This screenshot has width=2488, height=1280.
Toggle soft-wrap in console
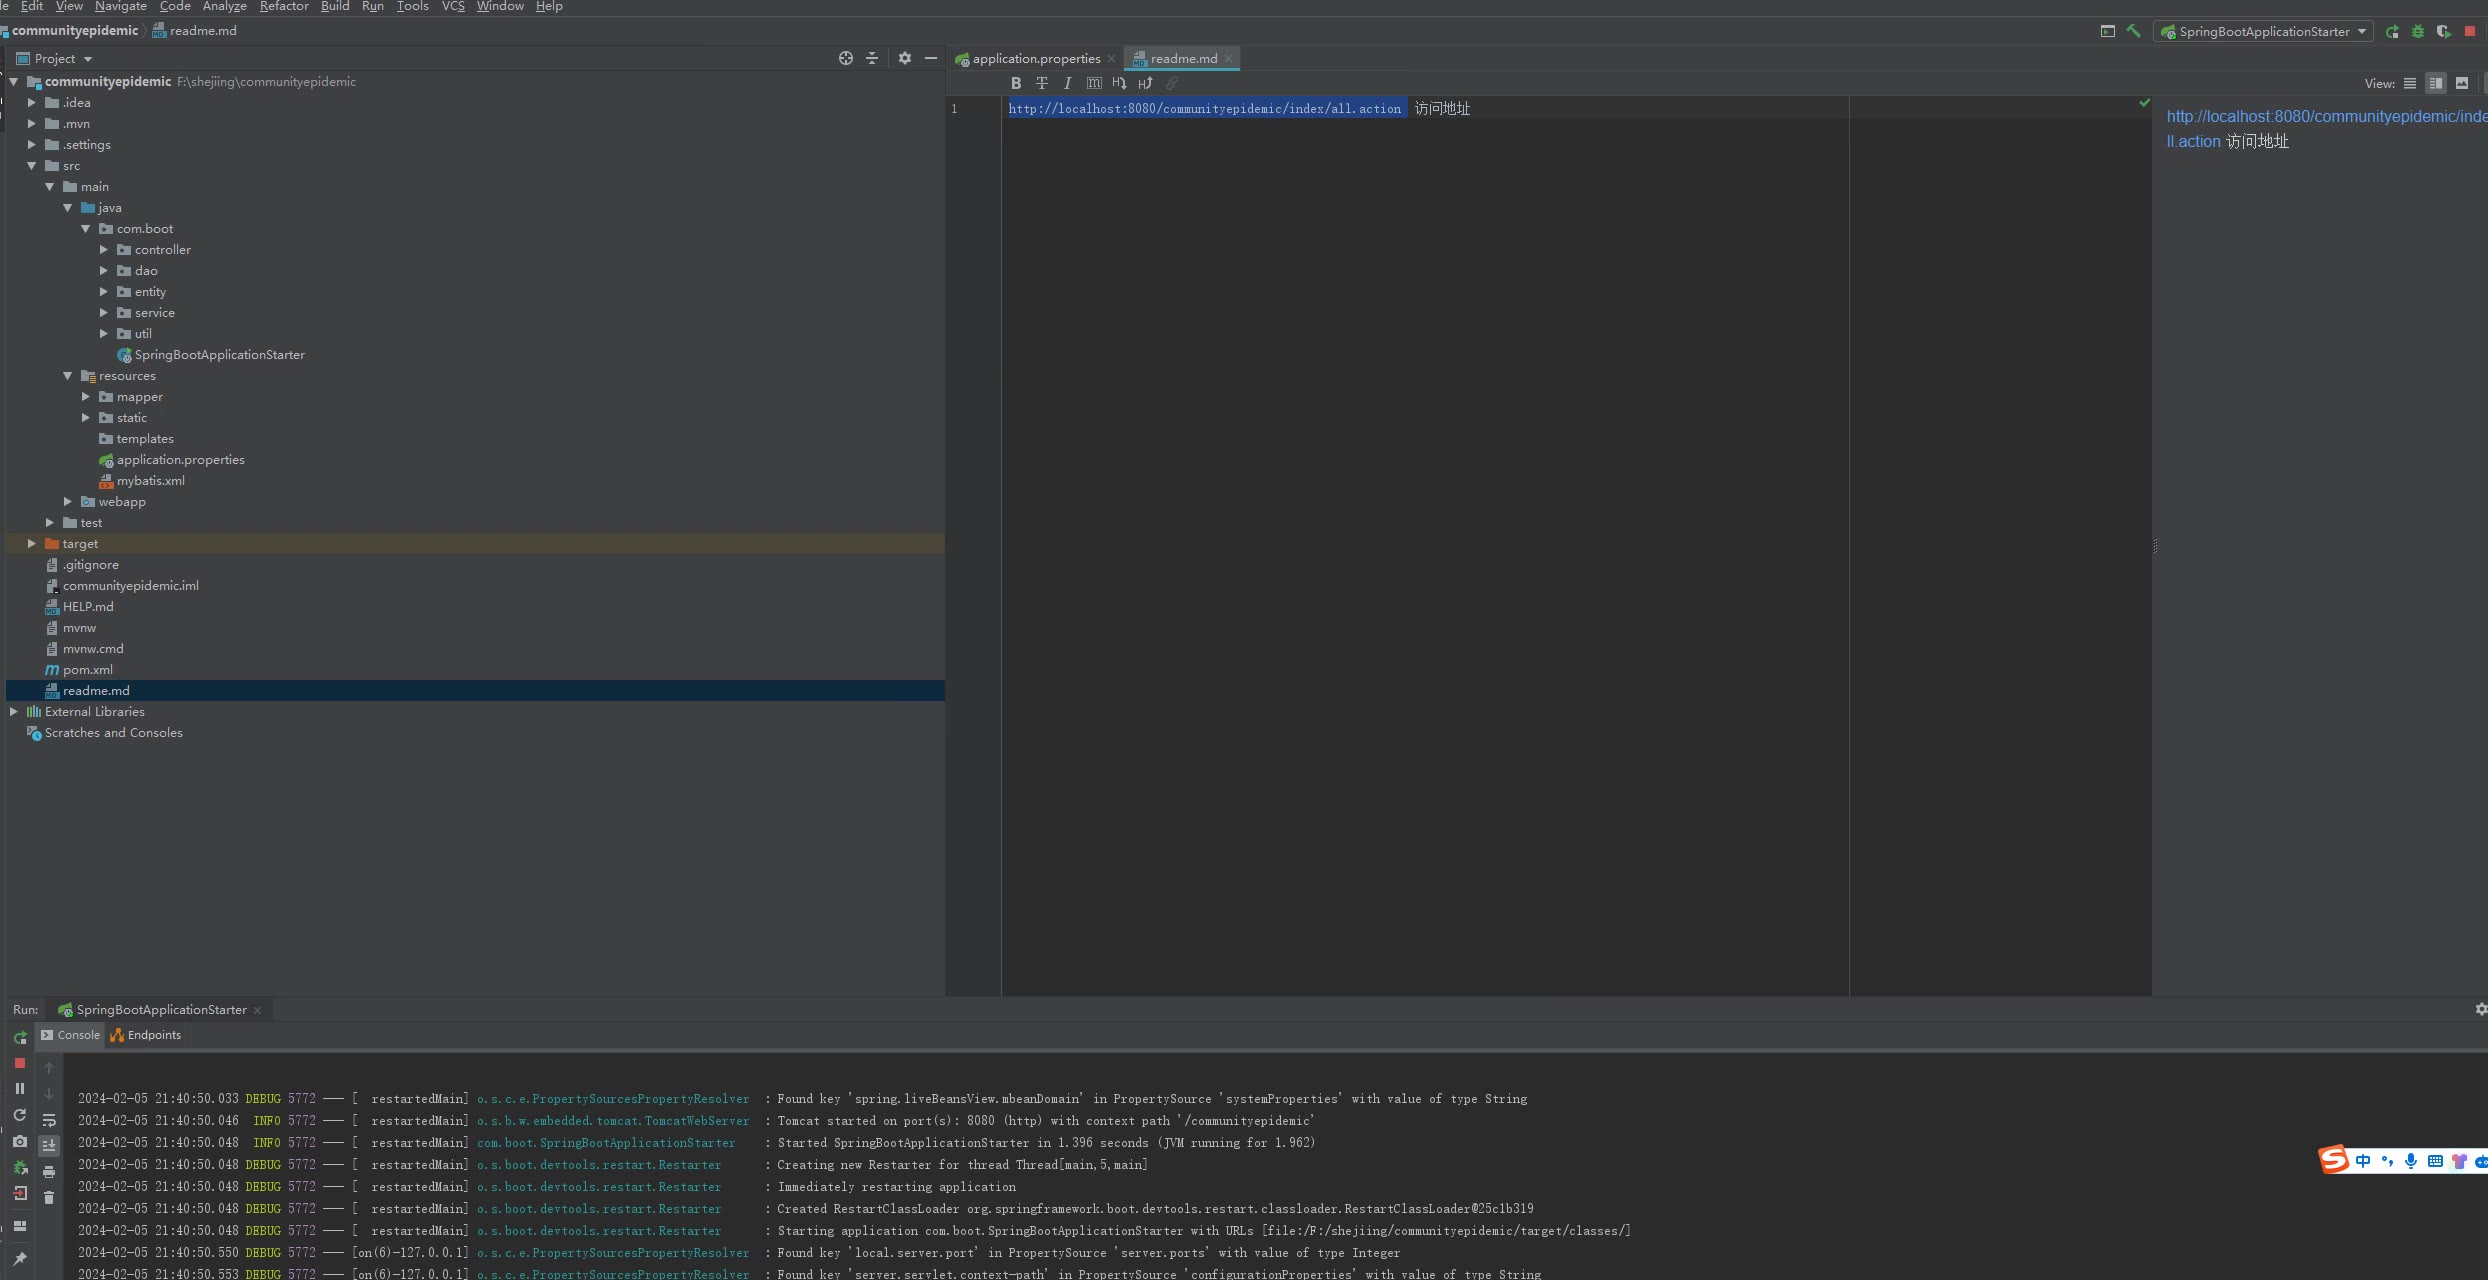(49, 1120)
